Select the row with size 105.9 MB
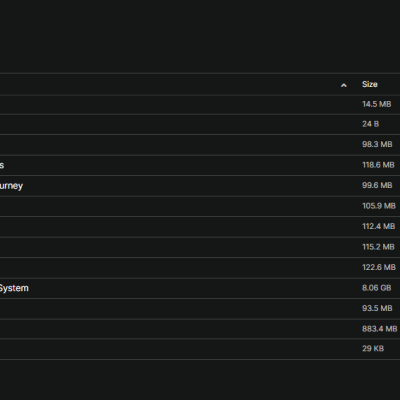 click(x=200, y=206)
